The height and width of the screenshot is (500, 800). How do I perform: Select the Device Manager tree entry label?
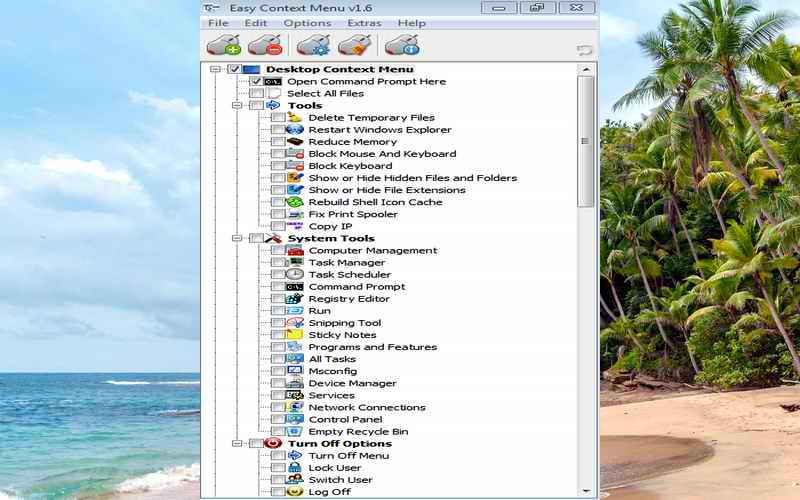click(x=352, y=383)
